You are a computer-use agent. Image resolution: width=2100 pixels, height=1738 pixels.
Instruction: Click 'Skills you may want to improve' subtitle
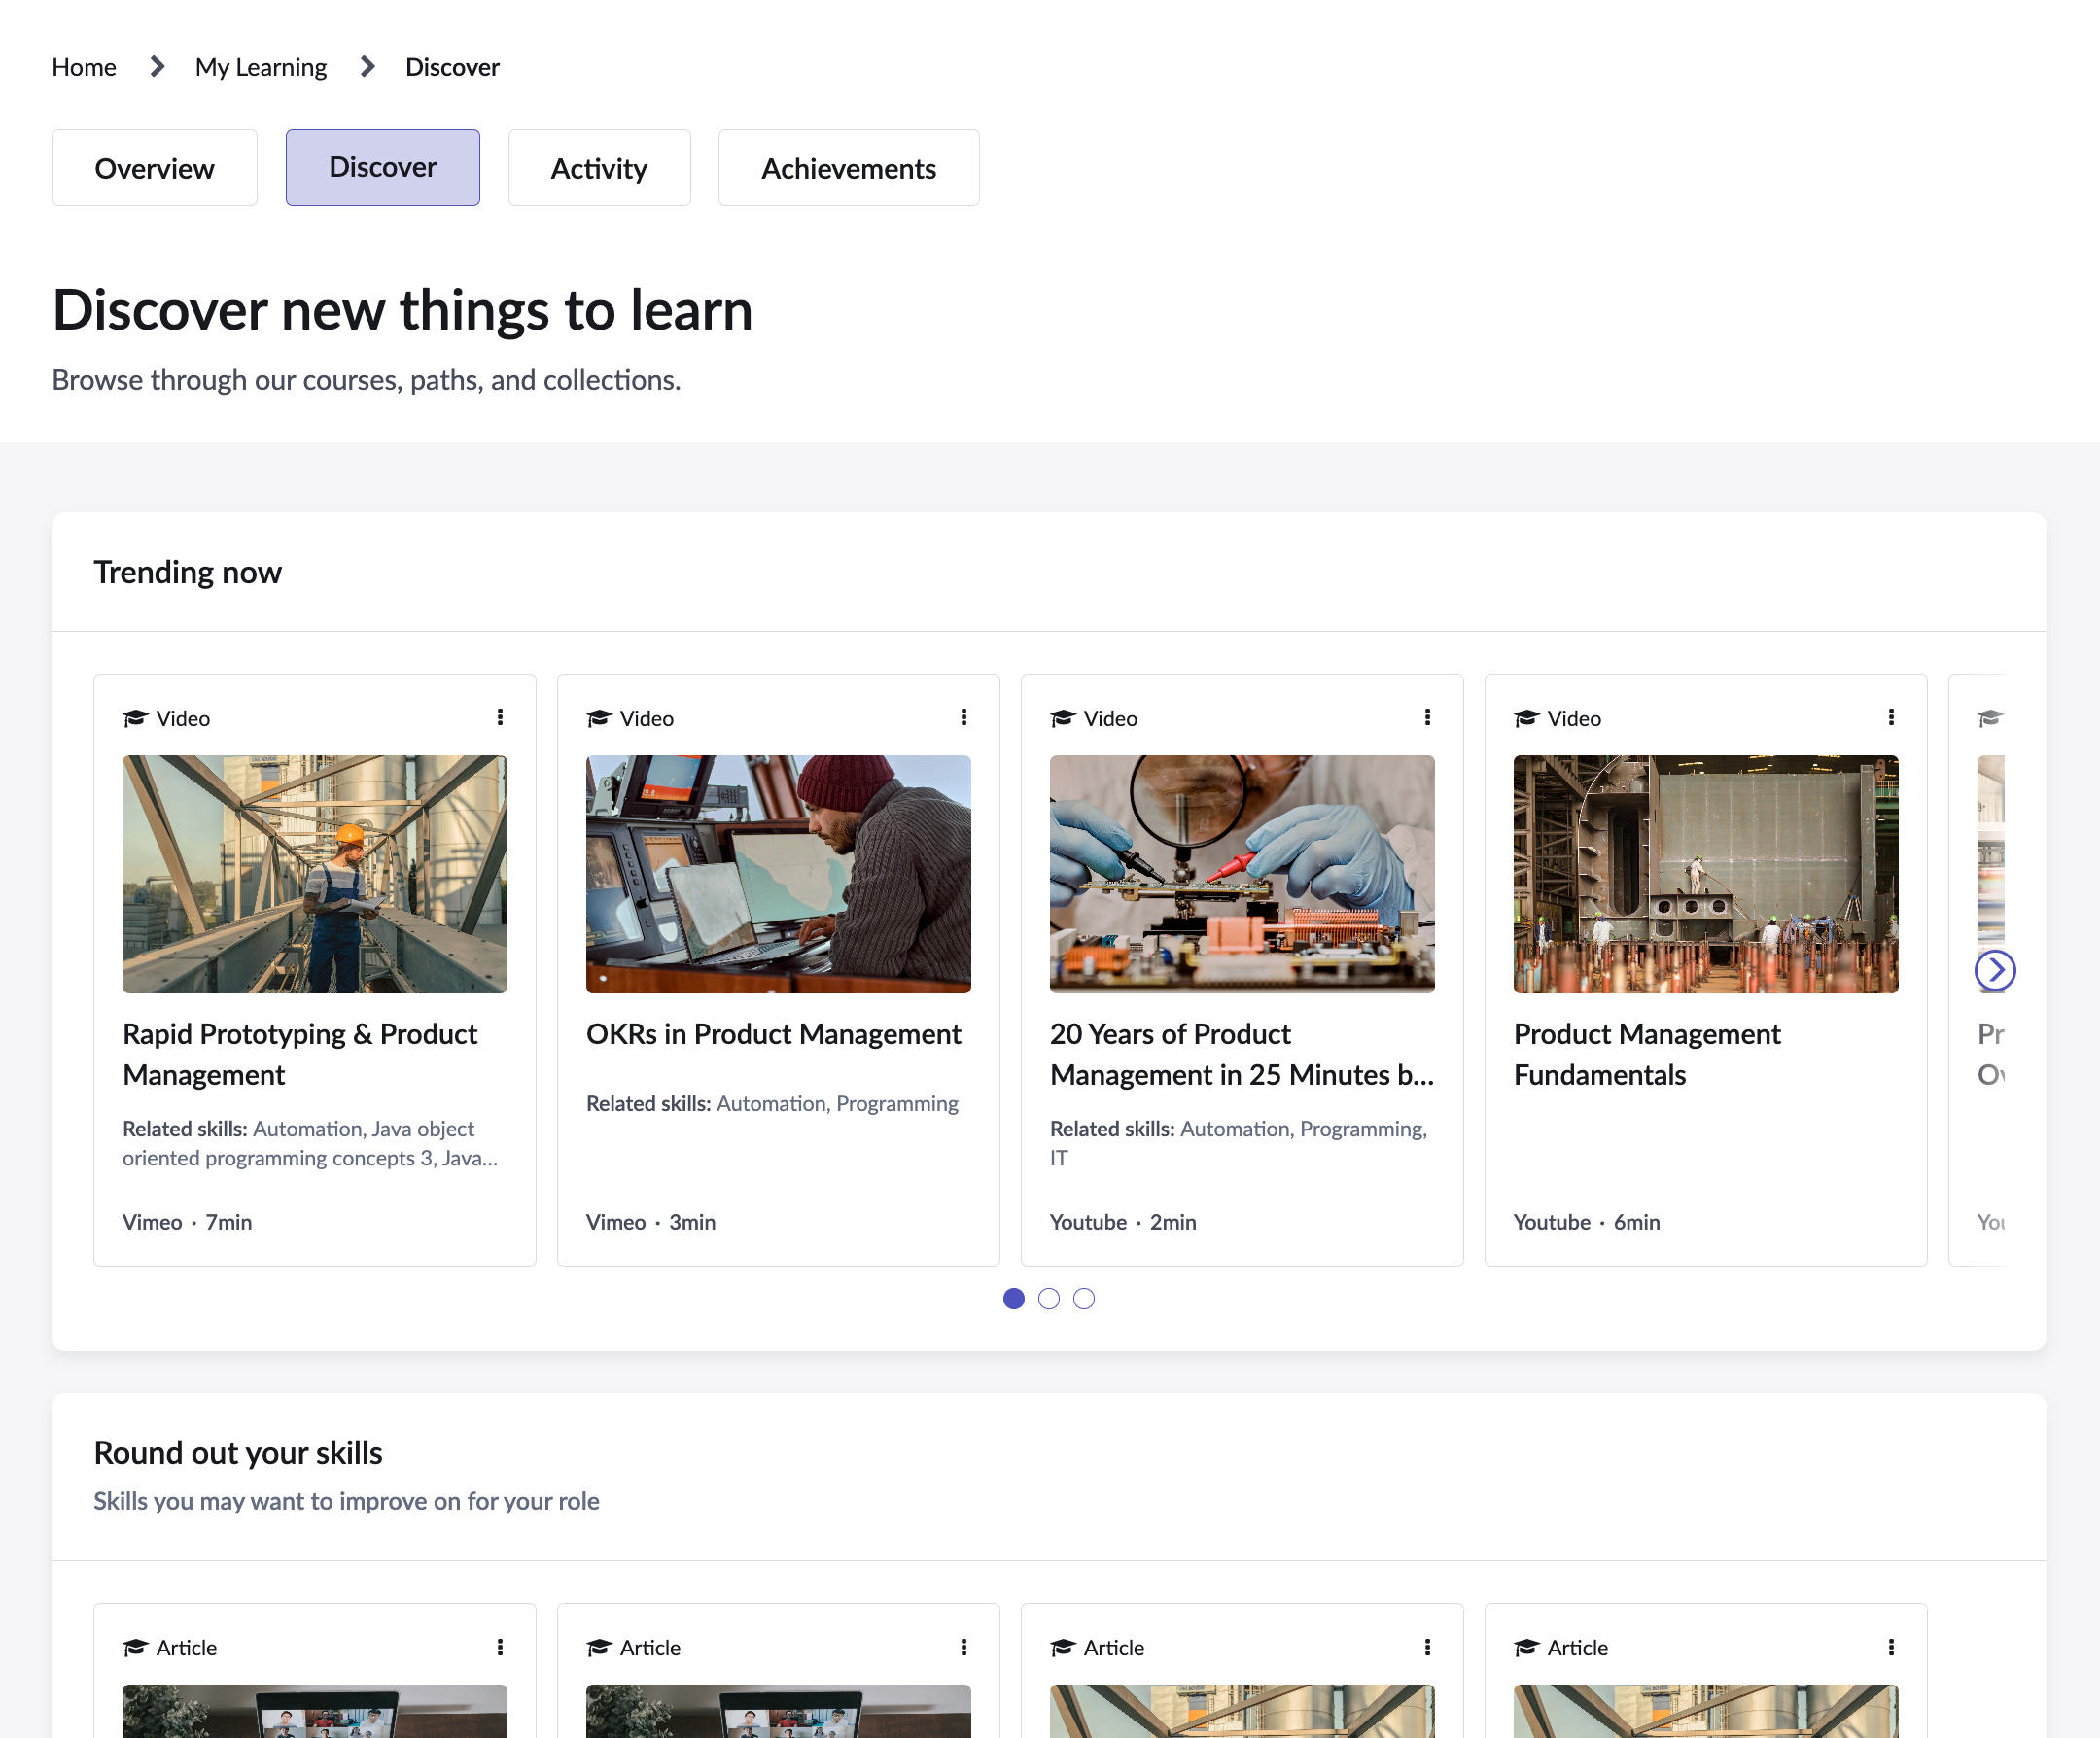click(346, 1501)
